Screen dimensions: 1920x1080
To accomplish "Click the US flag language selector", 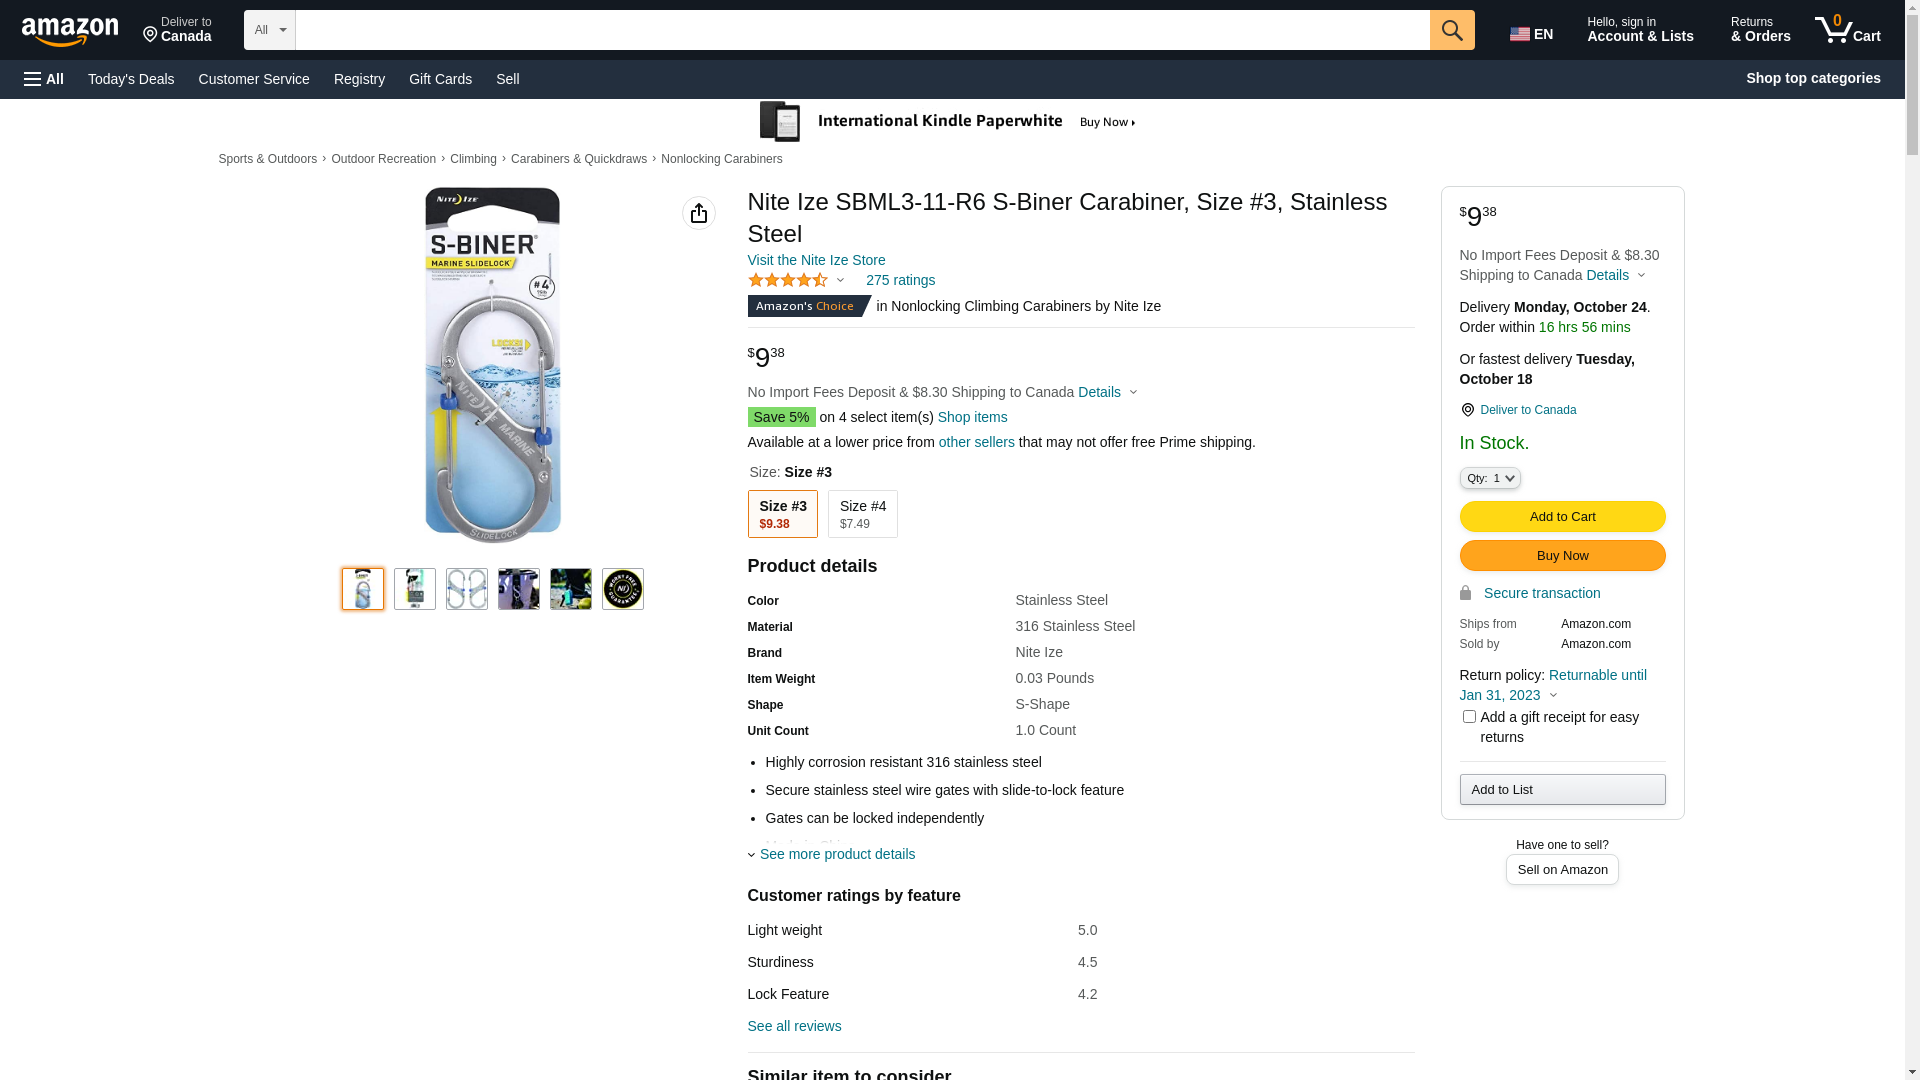I will (1530, 34).
